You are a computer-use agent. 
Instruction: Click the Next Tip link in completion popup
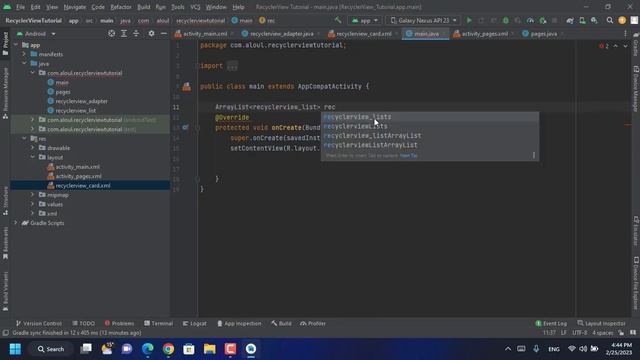tap(409, 156)
